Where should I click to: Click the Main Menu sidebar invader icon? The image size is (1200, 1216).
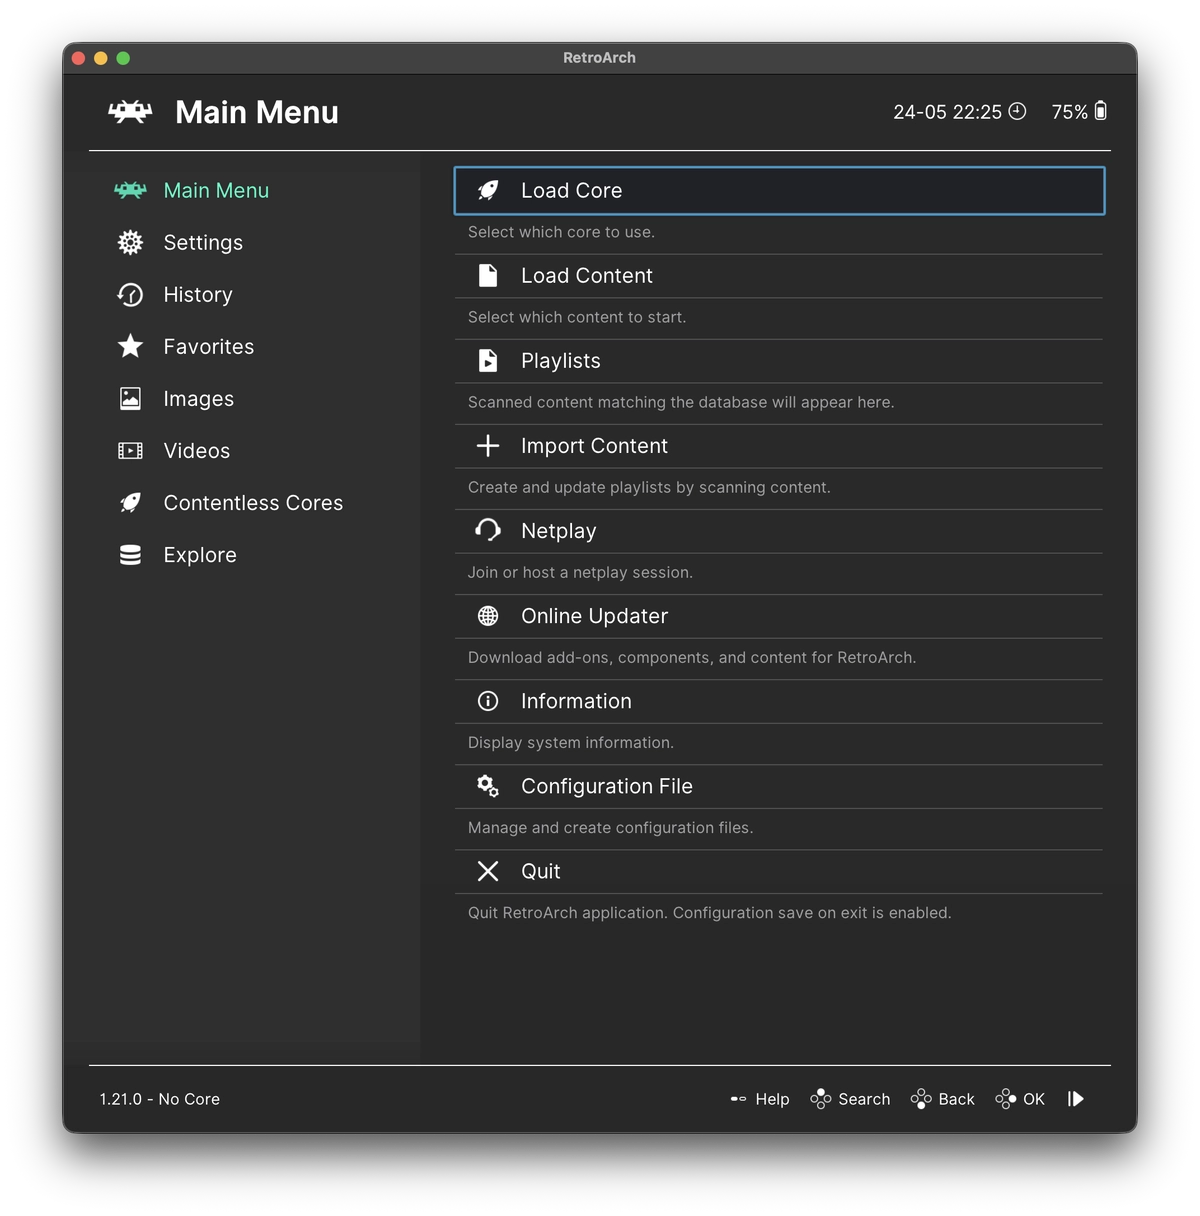130,190
